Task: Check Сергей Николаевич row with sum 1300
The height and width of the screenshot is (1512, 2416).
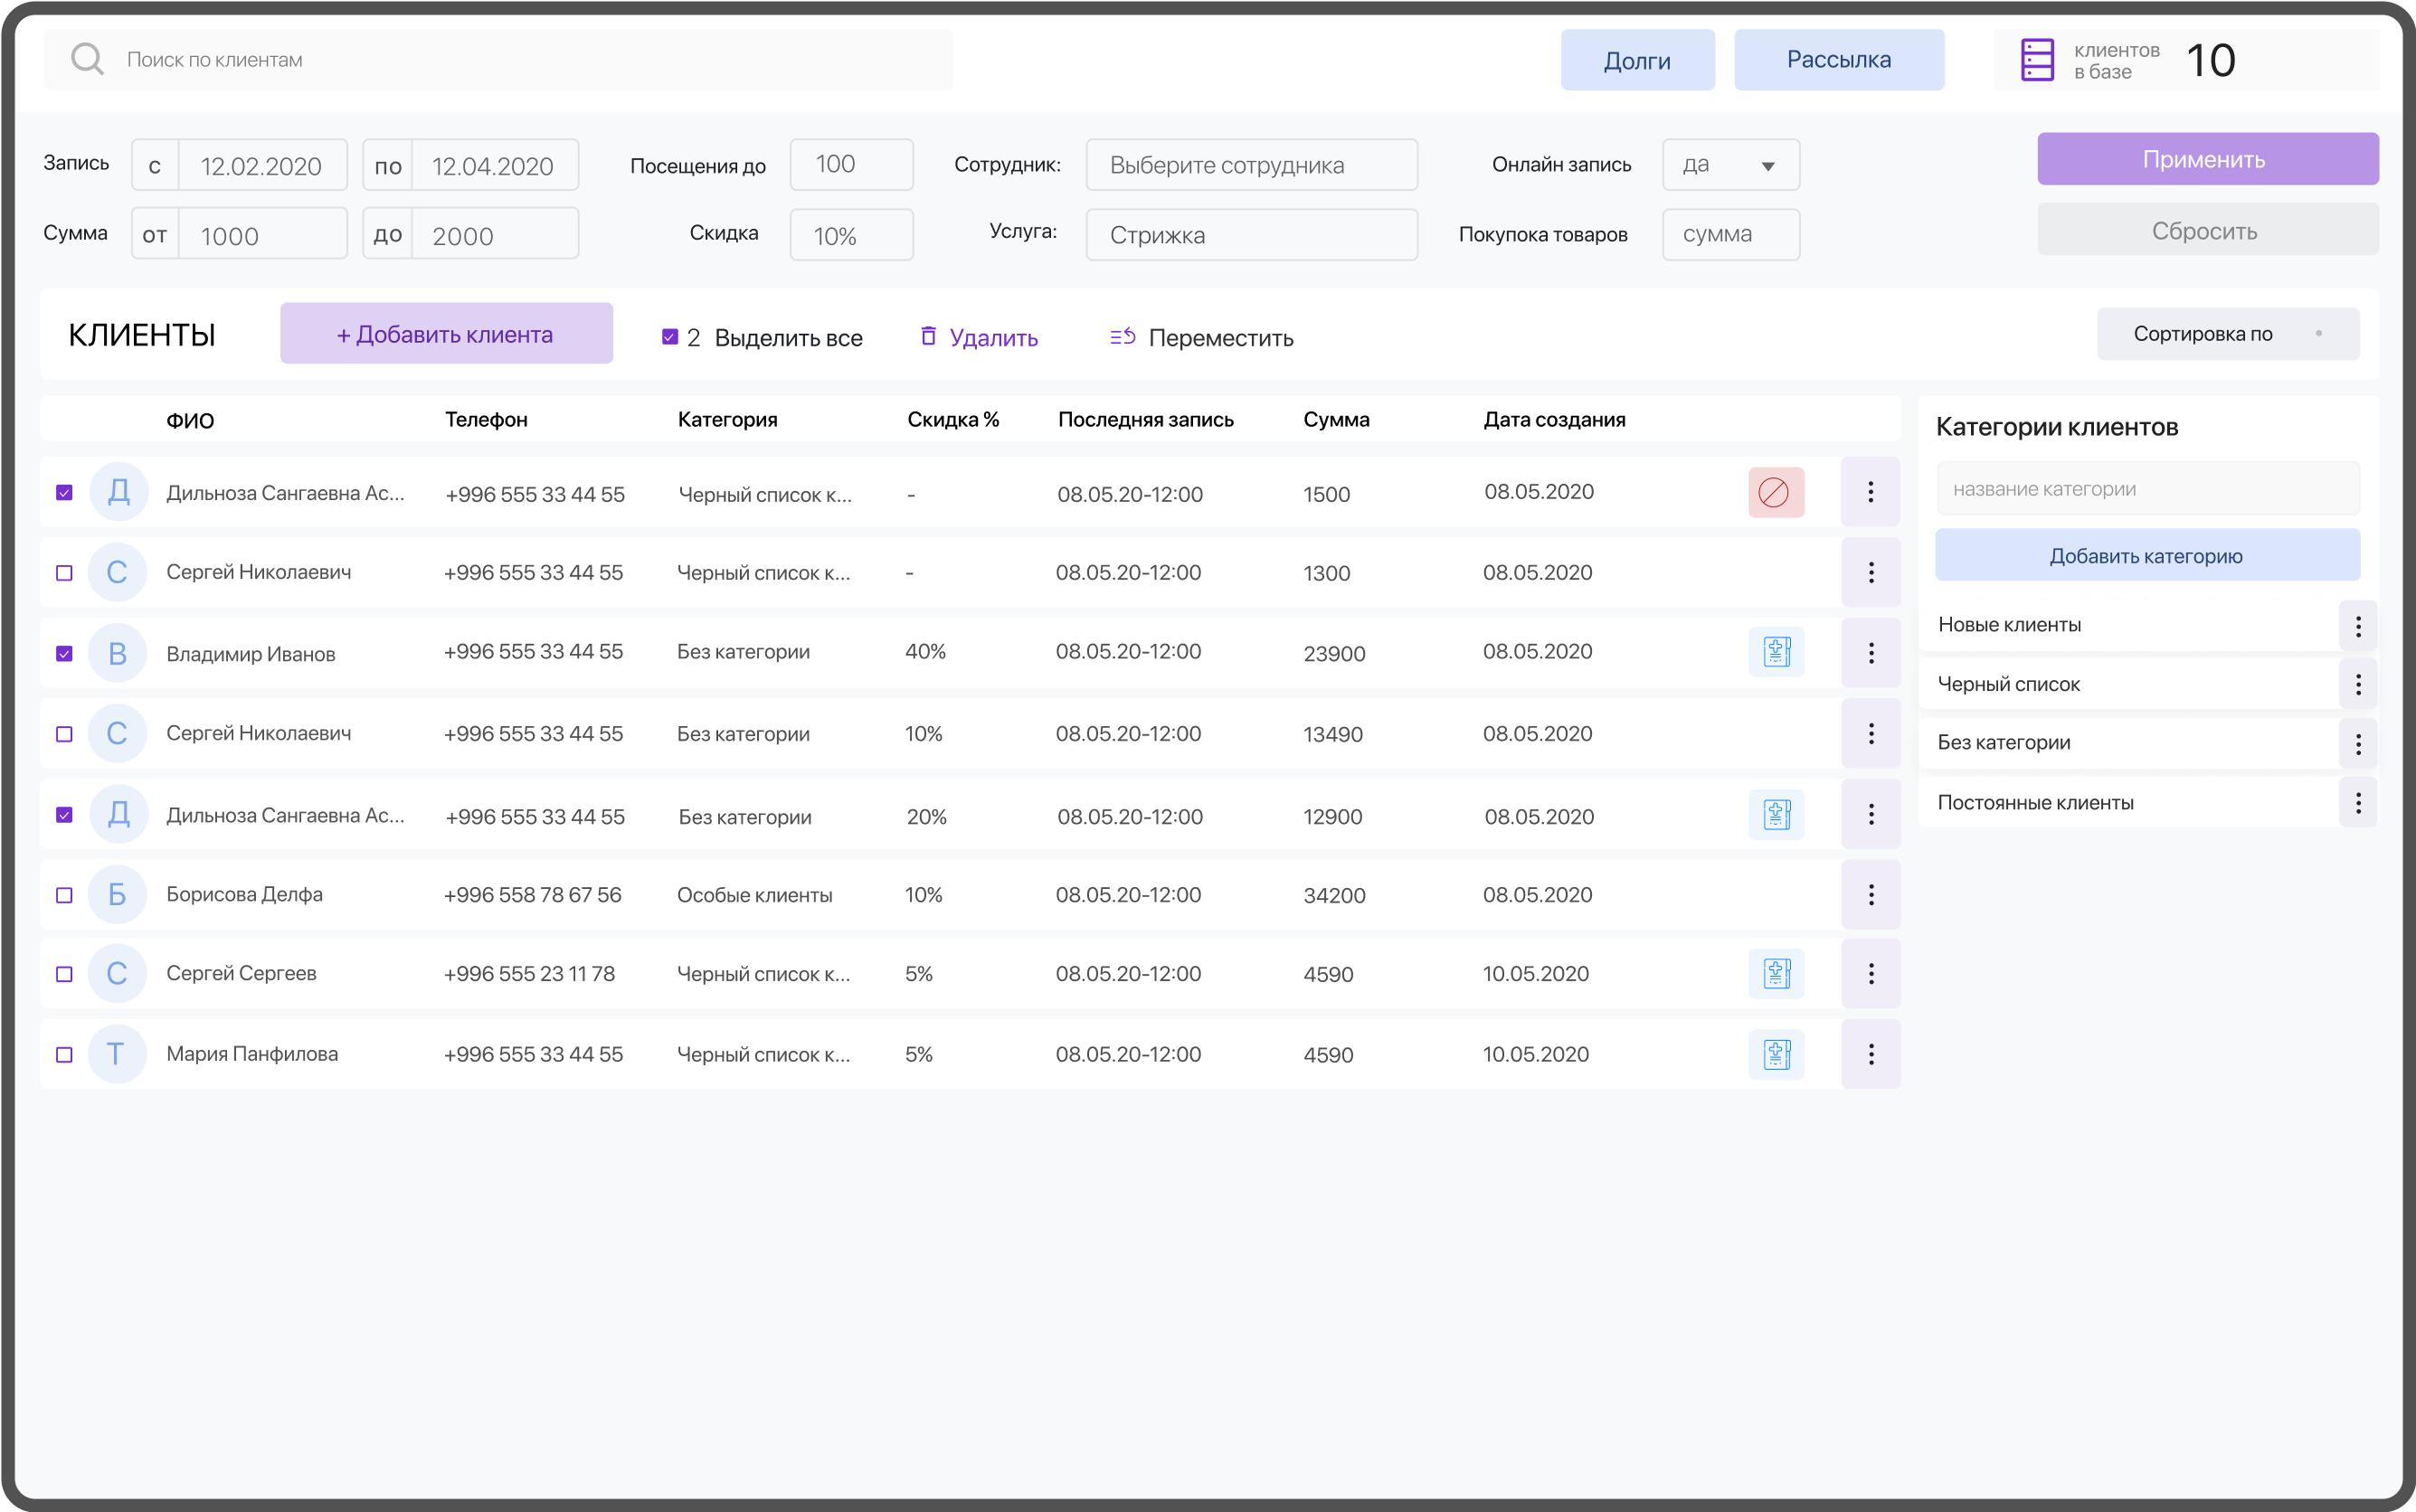Action: (64, 573)
